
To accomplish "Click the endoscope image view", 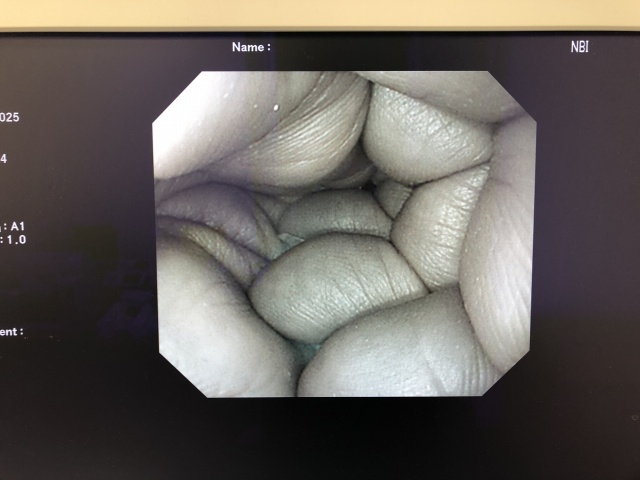I will (x=344, y=234).
